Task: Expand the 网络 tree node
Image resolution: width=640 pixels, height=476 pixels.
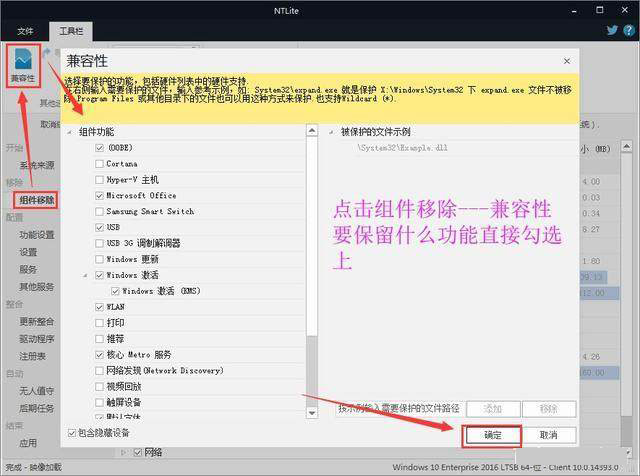Action: click(124, 452)
